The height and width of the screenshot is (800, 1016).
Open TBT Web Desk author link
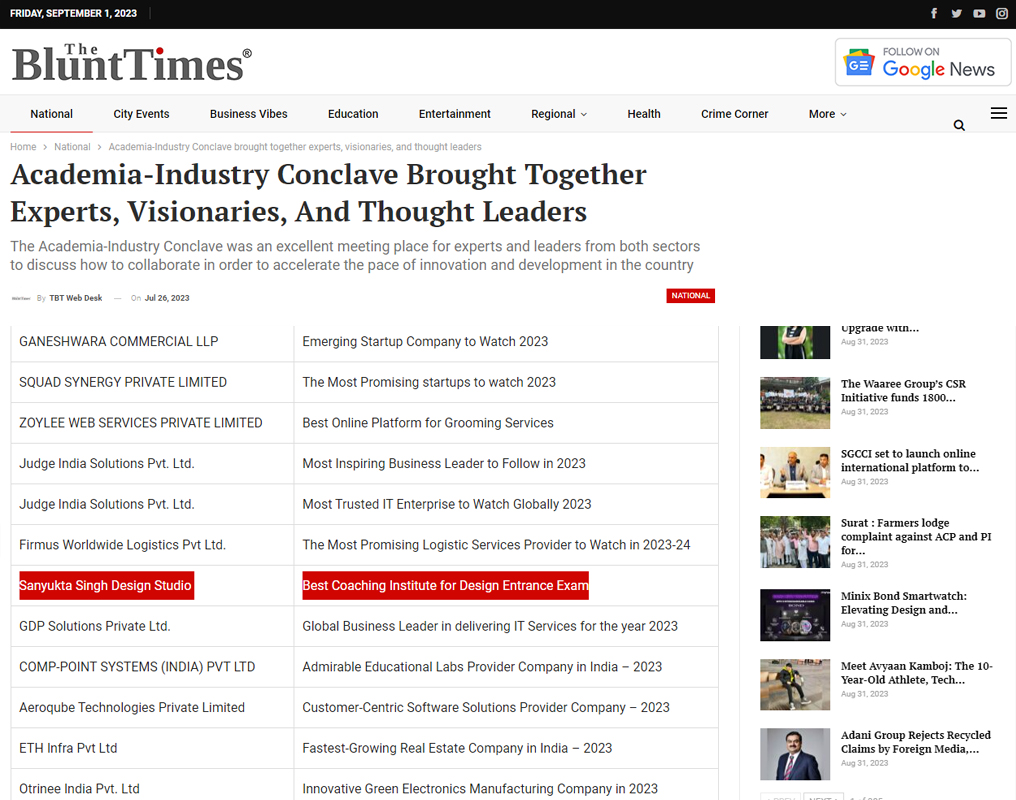point(76,298)
